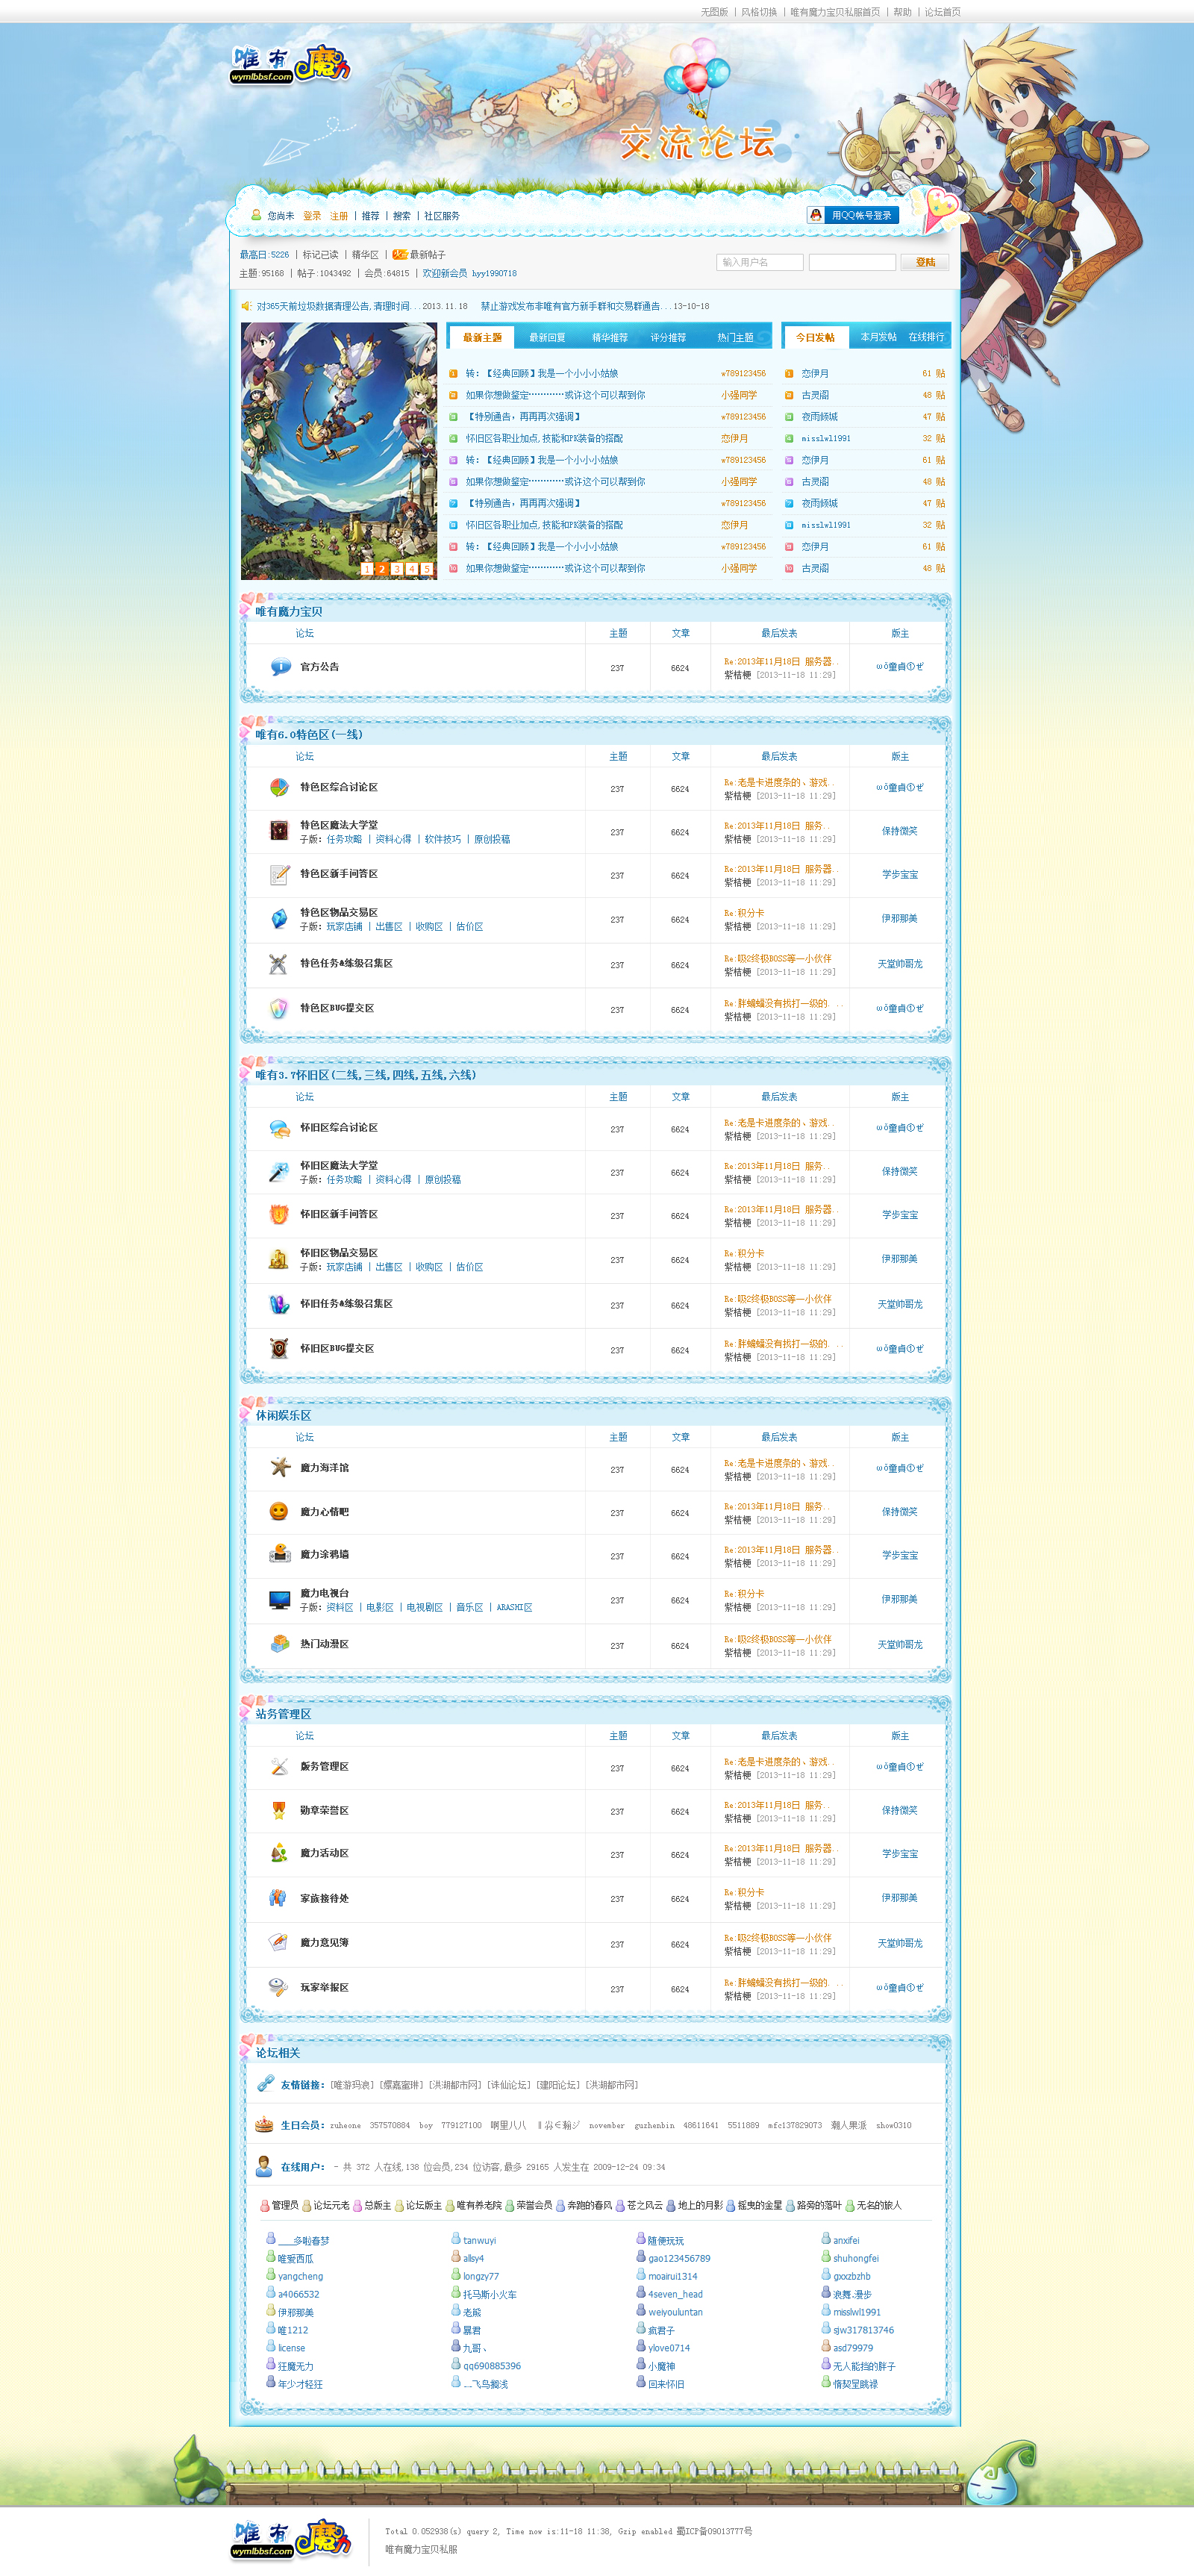Open the 搜索 link in the navigation
Screen dimensions: 1194x2576
(x=401, y=216)
